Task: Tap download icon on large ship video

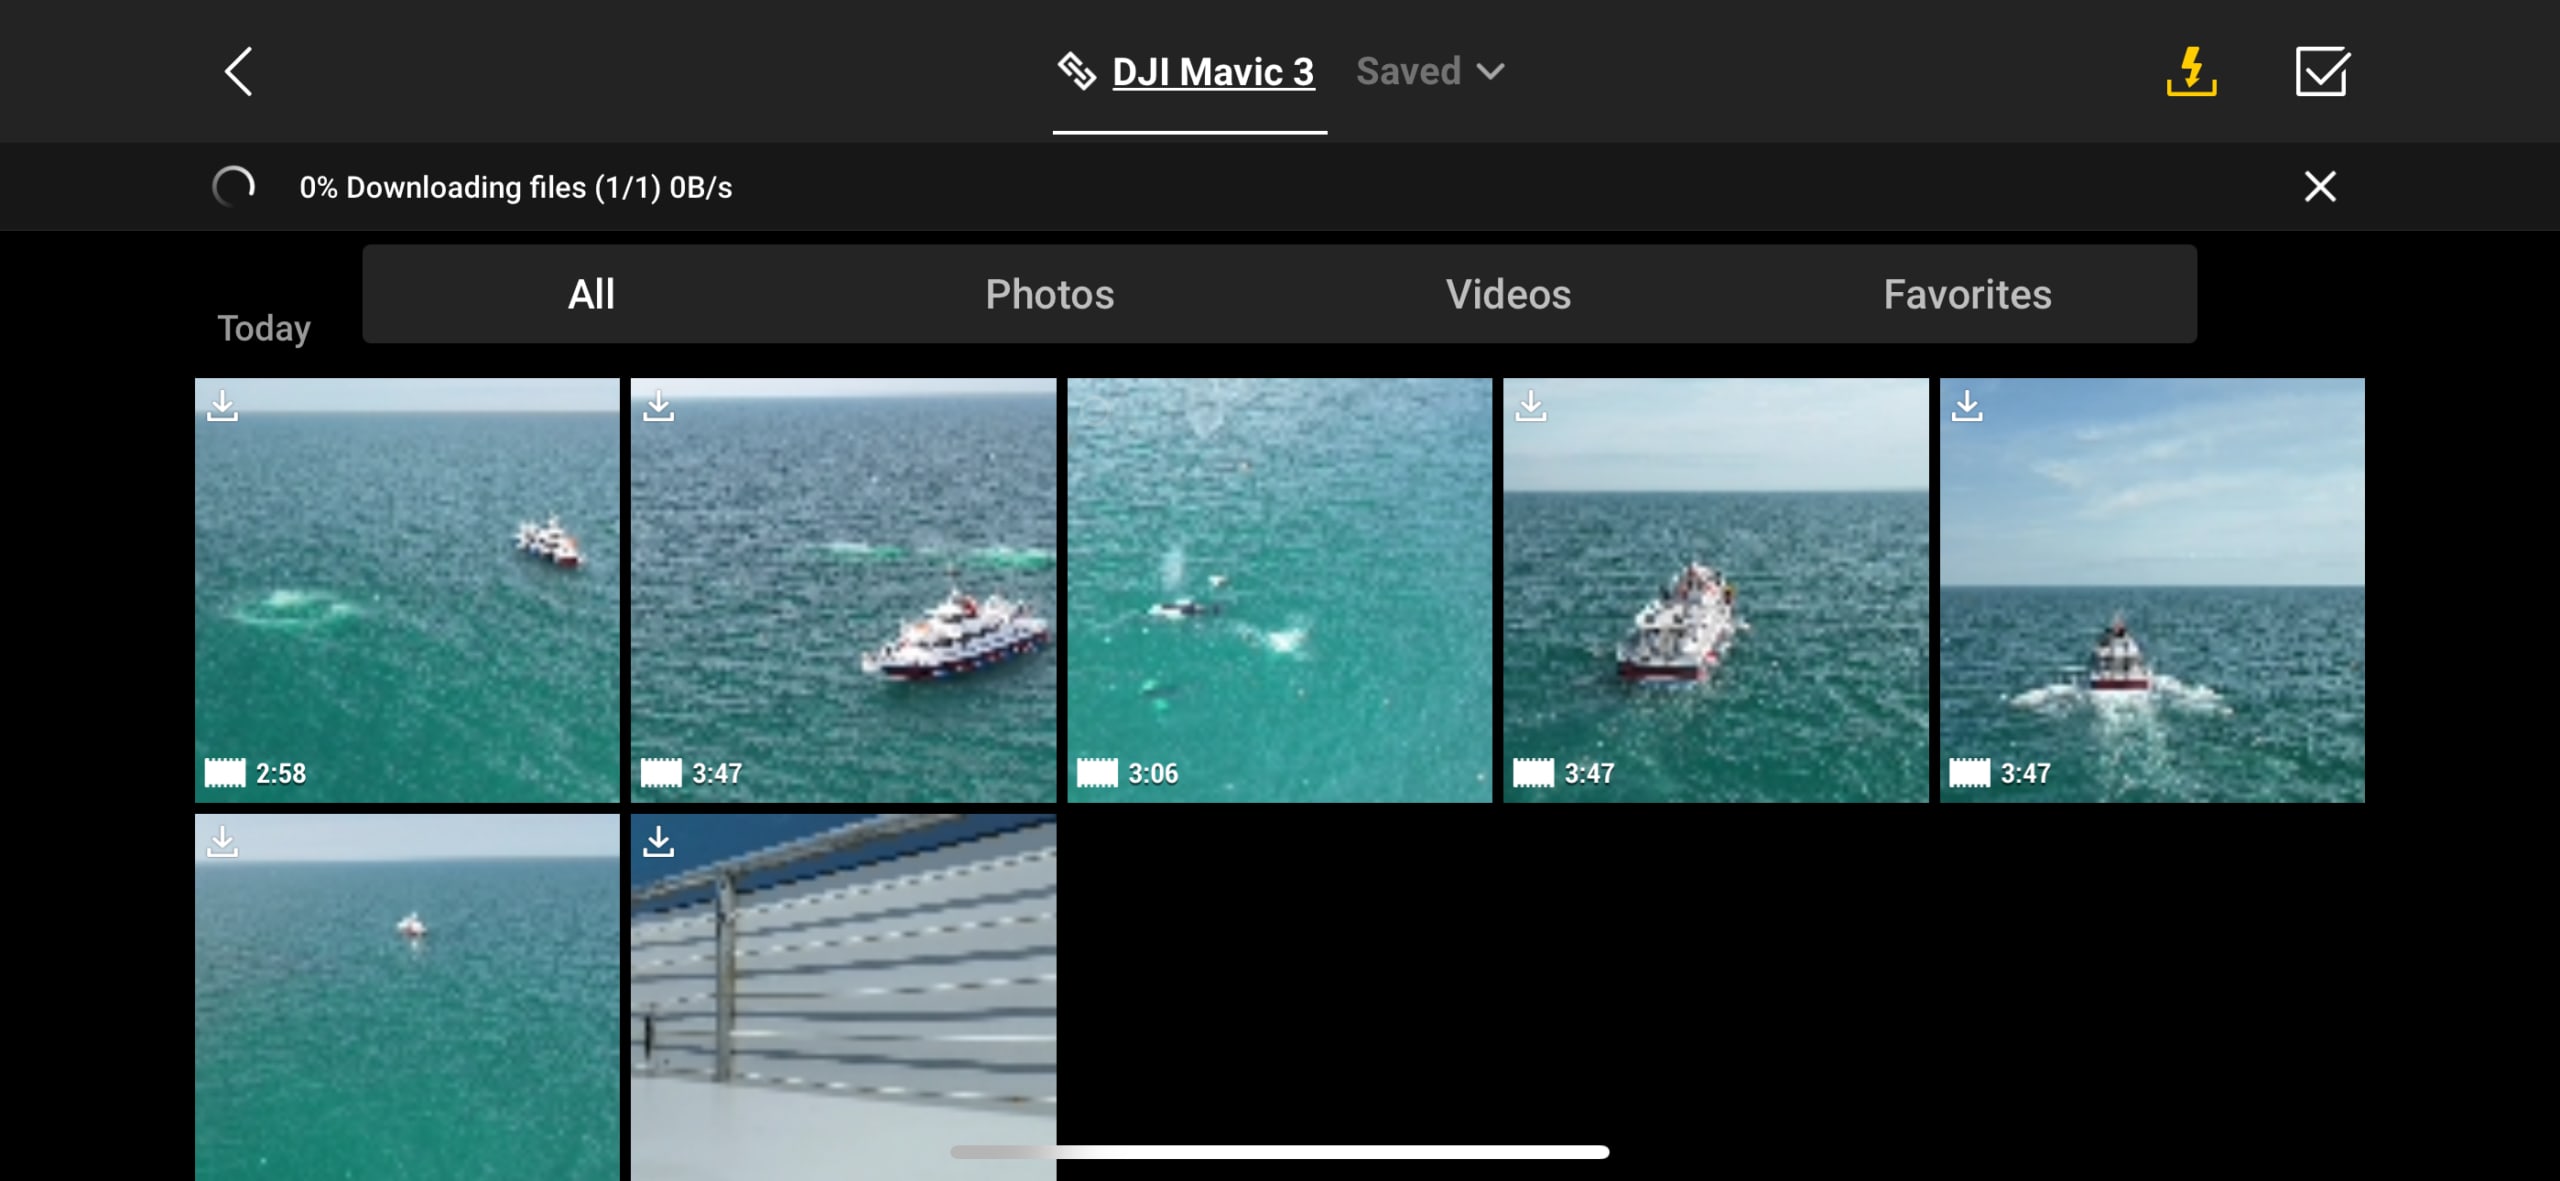Action: click(658, 406)
